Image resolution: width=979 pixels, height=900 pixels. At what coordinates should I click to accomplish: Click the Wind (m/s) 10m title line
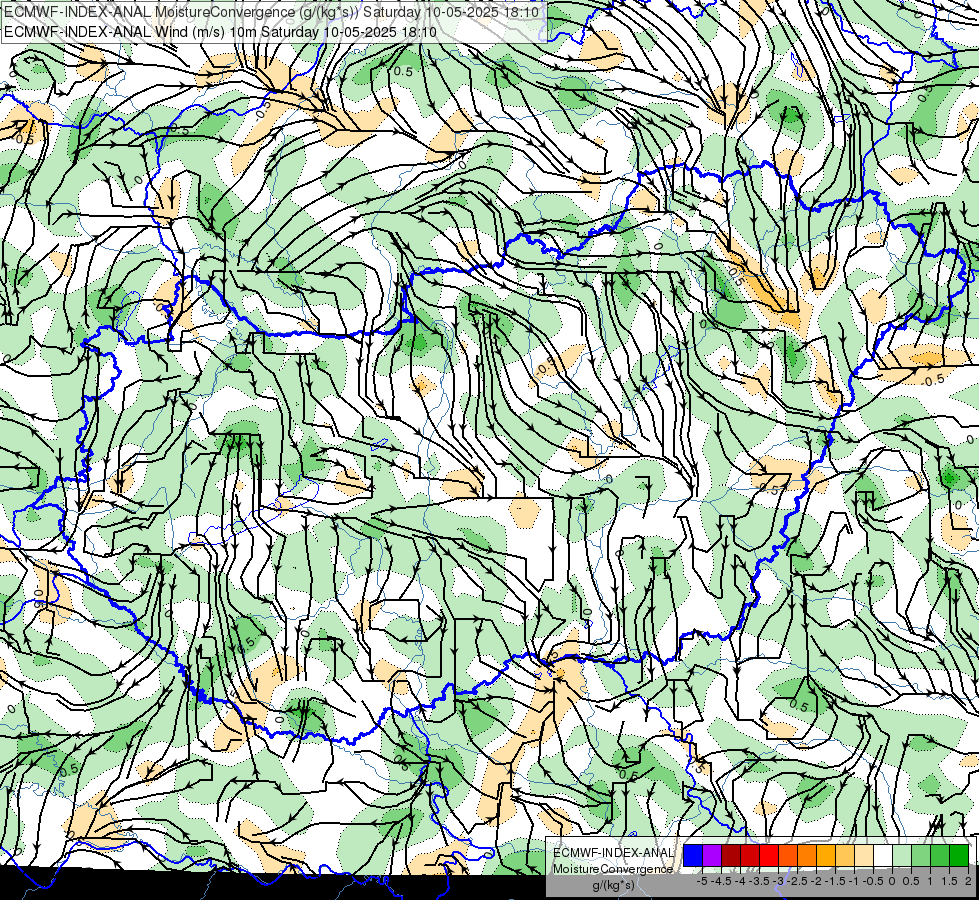(220, 31)
